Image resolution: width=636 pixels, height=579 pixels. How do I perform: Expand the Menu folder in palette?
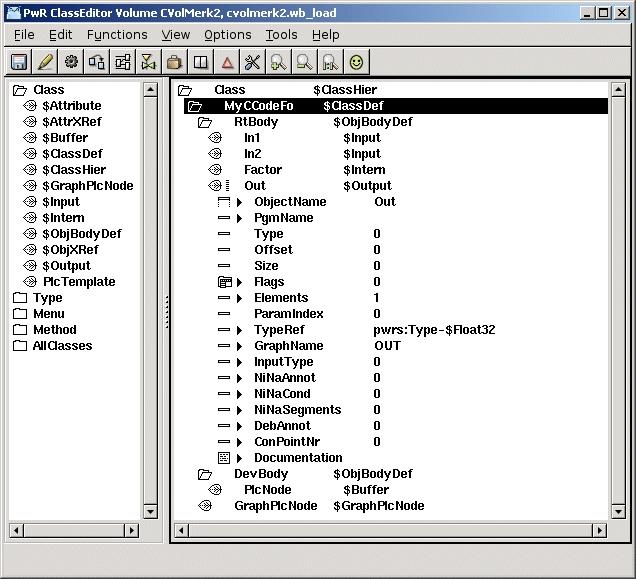pyautogui.click(x=19, y=314)
